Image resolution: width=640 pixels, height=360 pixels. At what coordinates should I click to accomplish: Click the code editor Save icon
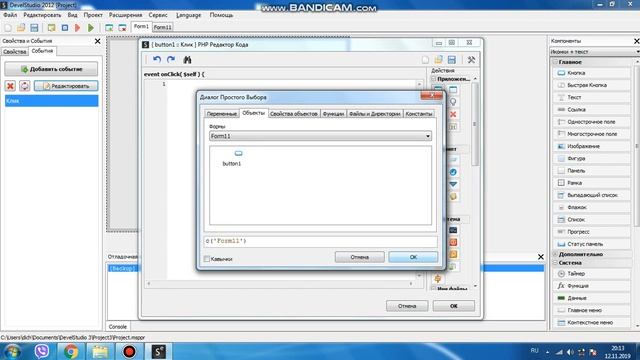(452, 60)
